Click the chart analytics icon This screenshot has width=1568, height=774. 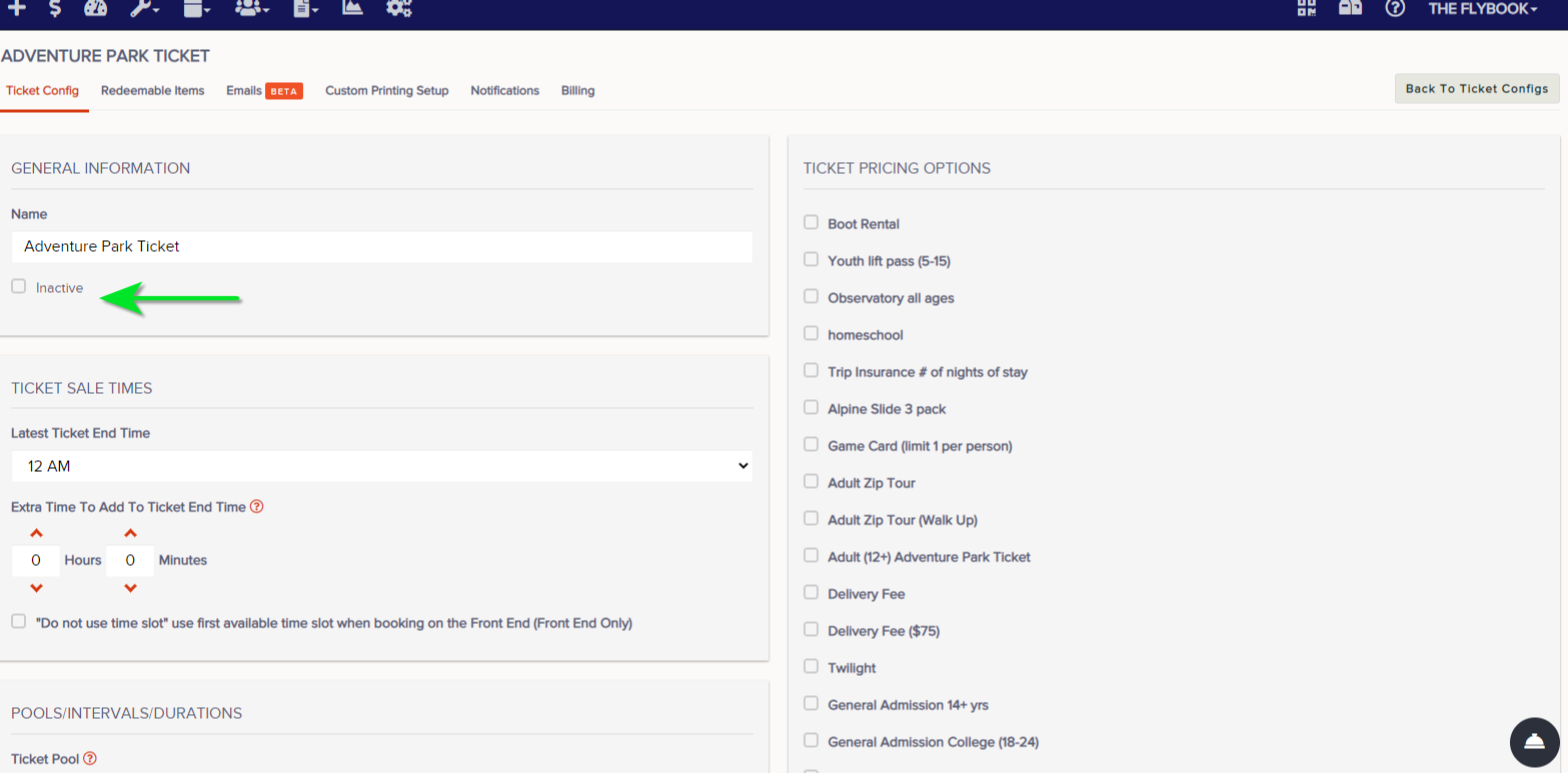[352, 8]
